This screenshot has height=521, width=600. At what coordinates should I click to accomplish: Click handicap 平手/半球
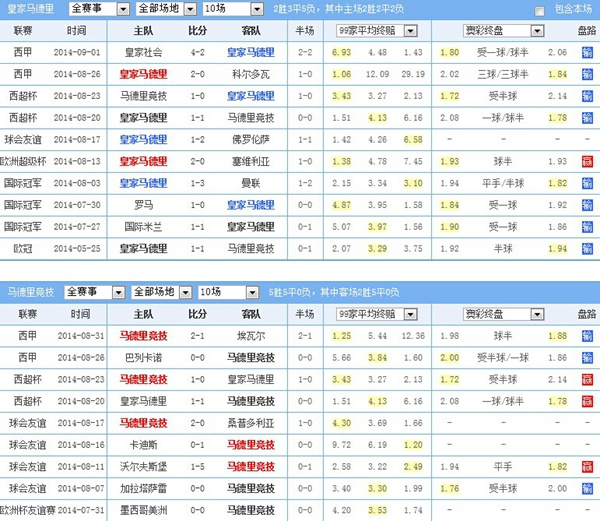tap(503, 183)
